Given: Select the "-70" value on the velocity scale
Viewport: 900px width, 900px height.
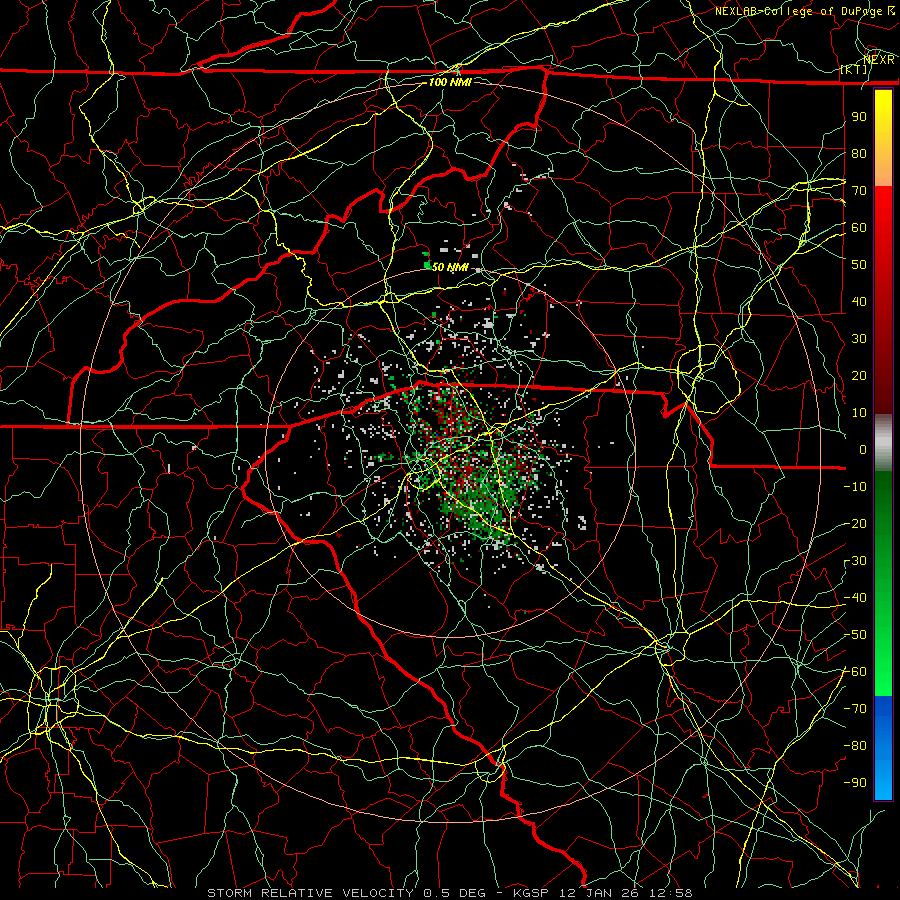Looking at the screenshot, I should click(855, 709).
